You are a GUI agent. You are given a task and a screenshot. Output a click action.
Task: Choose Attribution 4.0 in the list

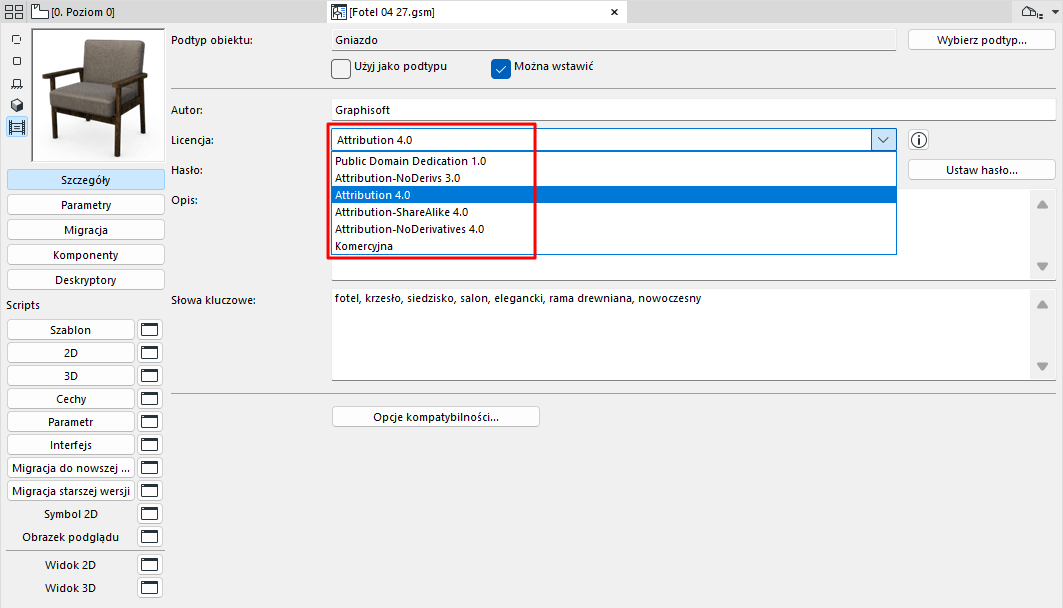[614, 195]
